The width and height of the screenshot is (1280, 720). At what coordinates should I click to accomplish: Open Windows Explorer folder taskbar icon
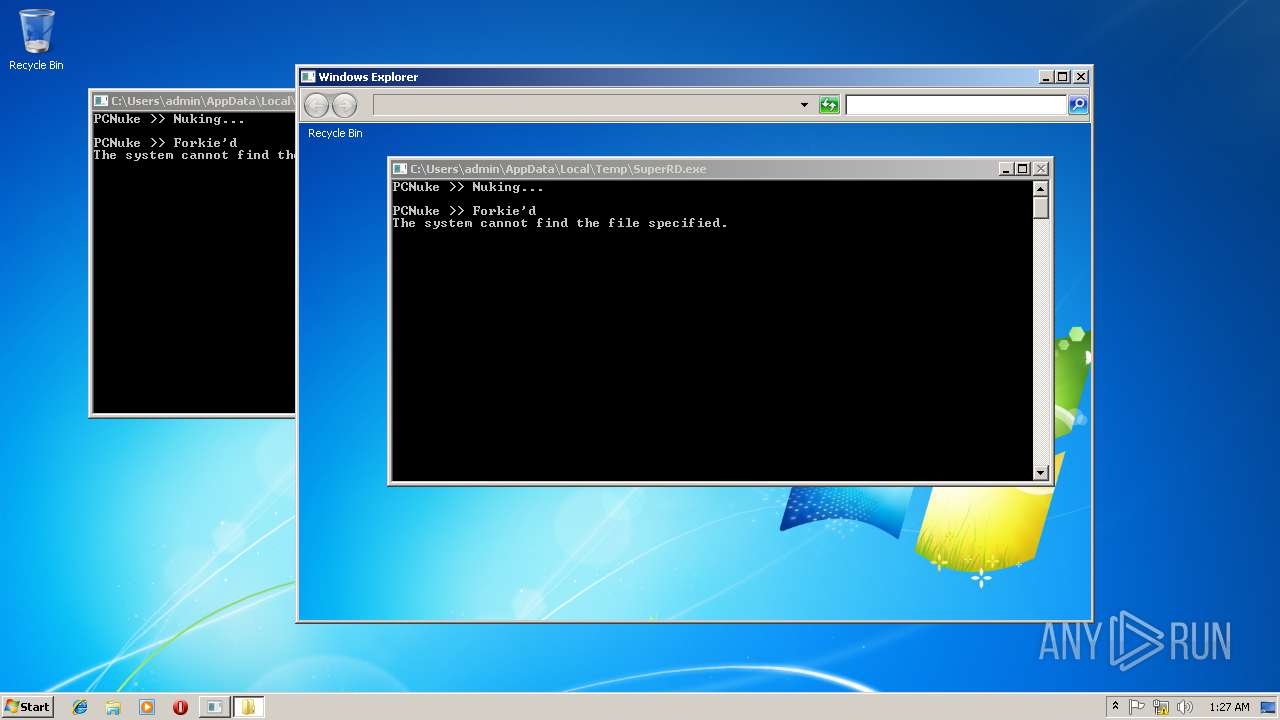pos(113,707)
